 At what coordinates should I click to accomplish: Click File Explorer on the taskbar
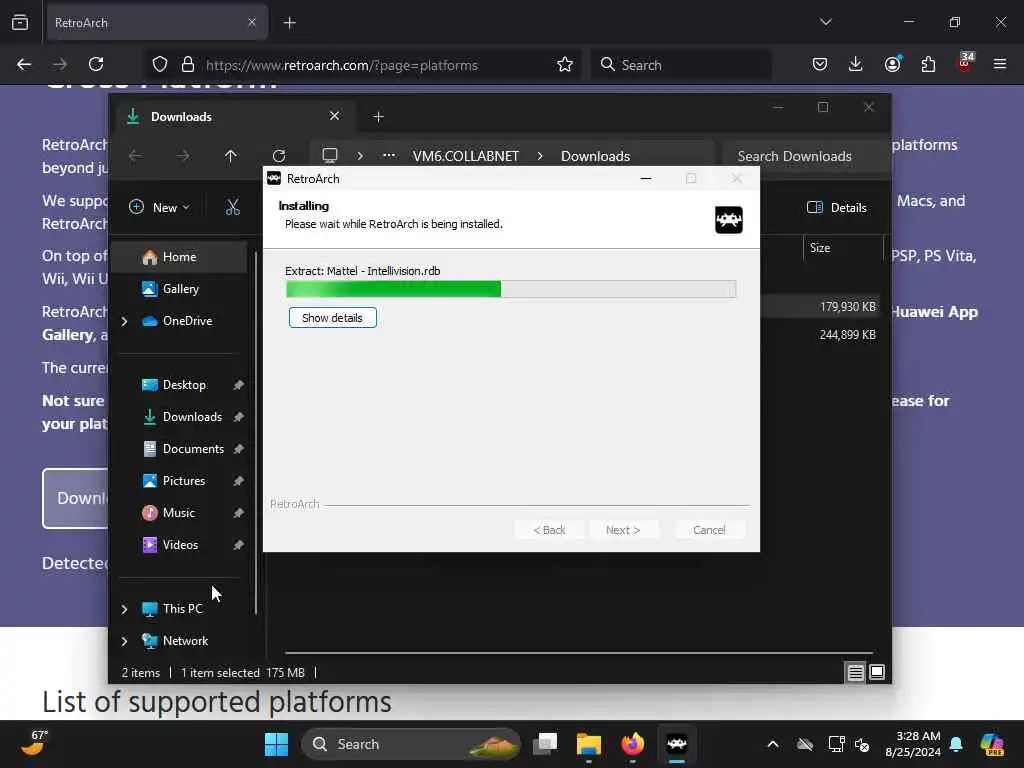(x=588, y=744)
